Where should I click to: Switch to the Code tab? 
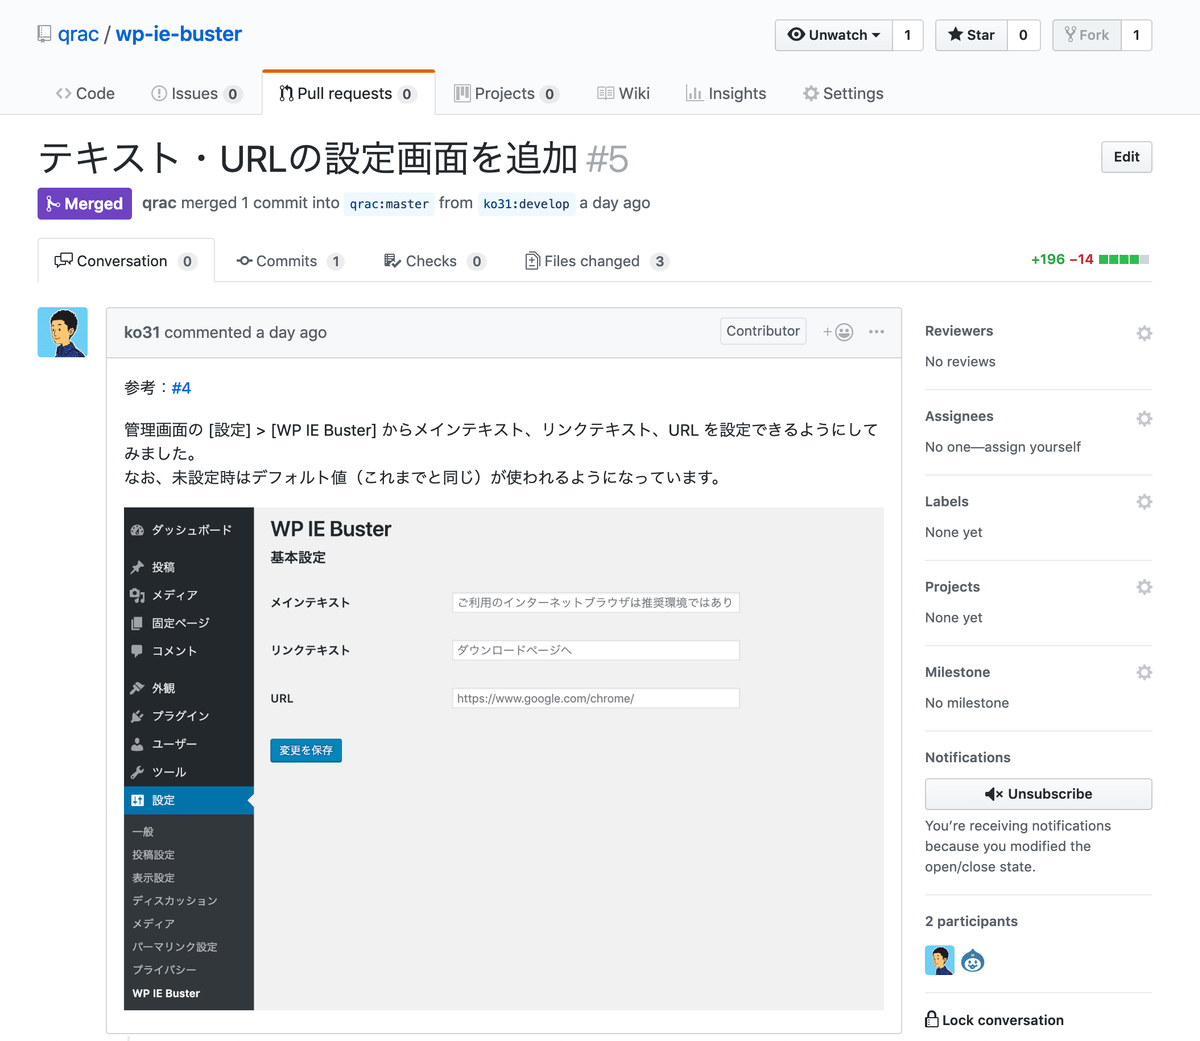click(x=85, y=93)
